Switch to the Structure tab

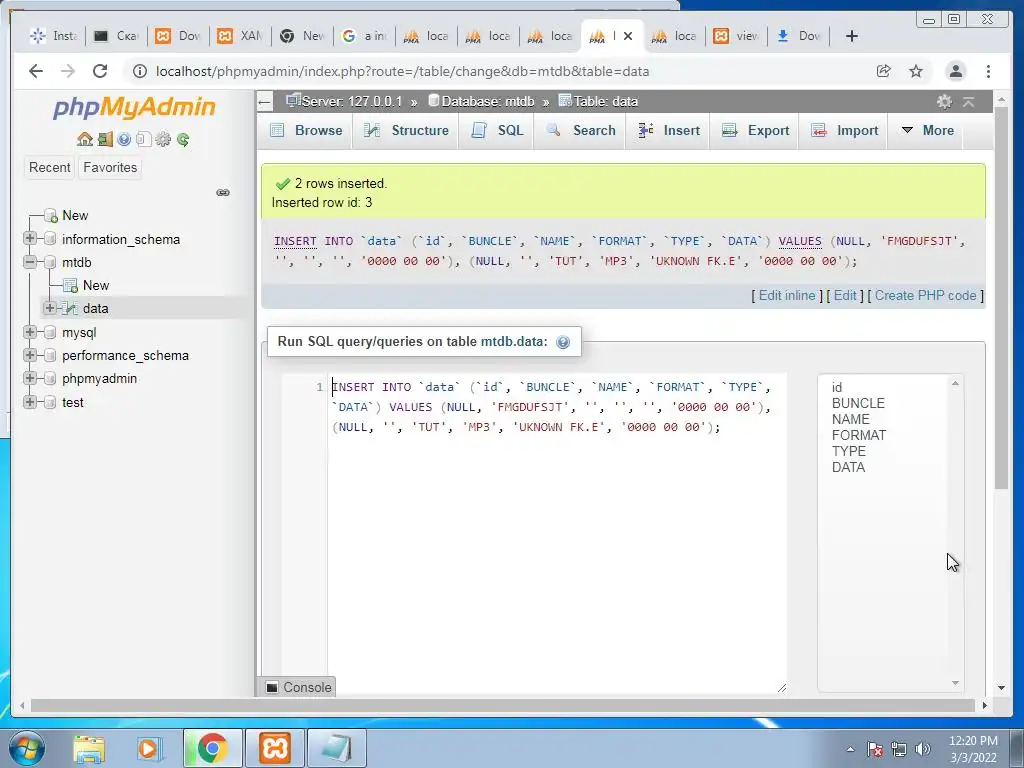[x=406, y=130]
